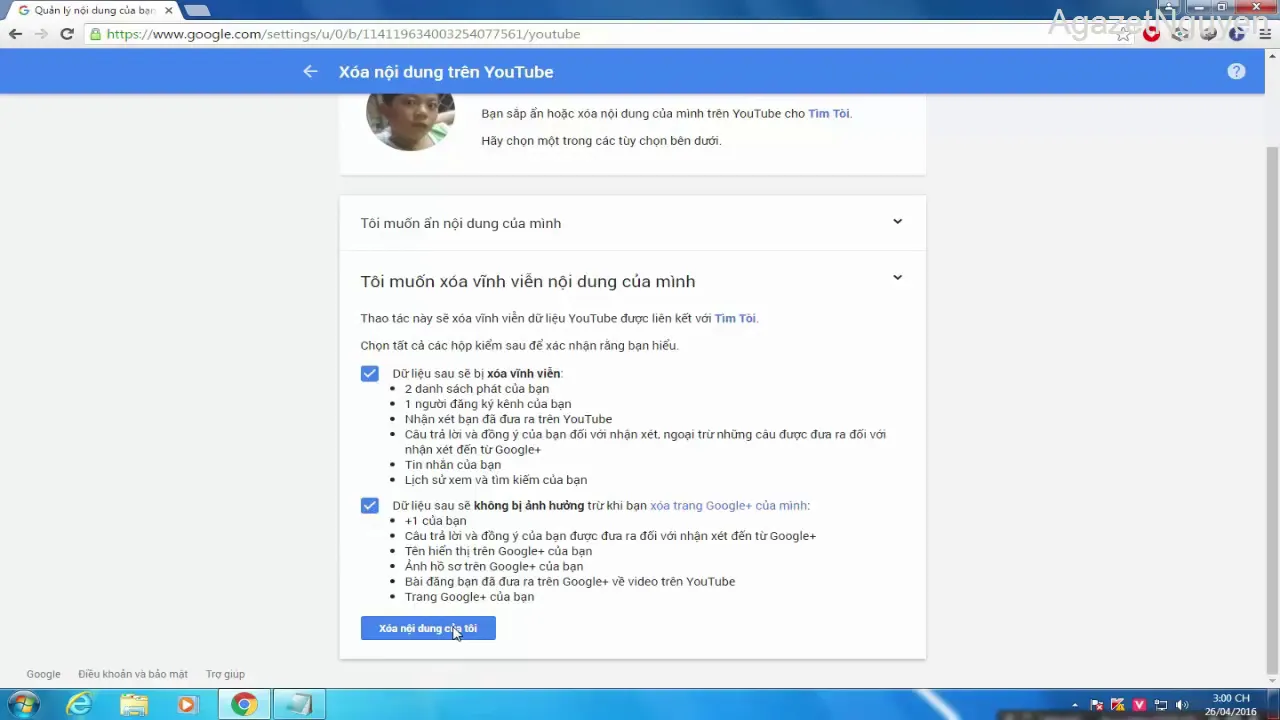Image resolution: width=1280 pixels, height=720 pixels.
Task: Click the URL address bar
Action: click(600, 34)
